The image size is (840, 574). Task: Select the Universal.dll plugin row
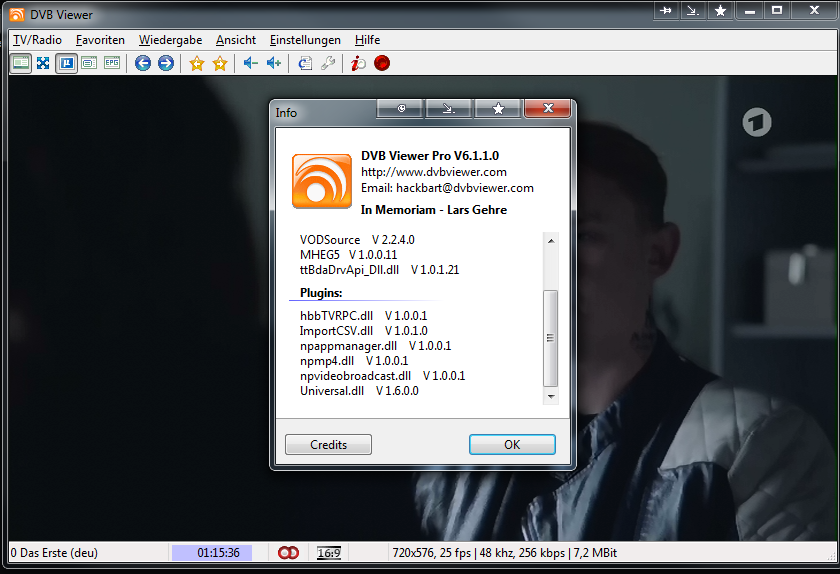pos(359,391)
